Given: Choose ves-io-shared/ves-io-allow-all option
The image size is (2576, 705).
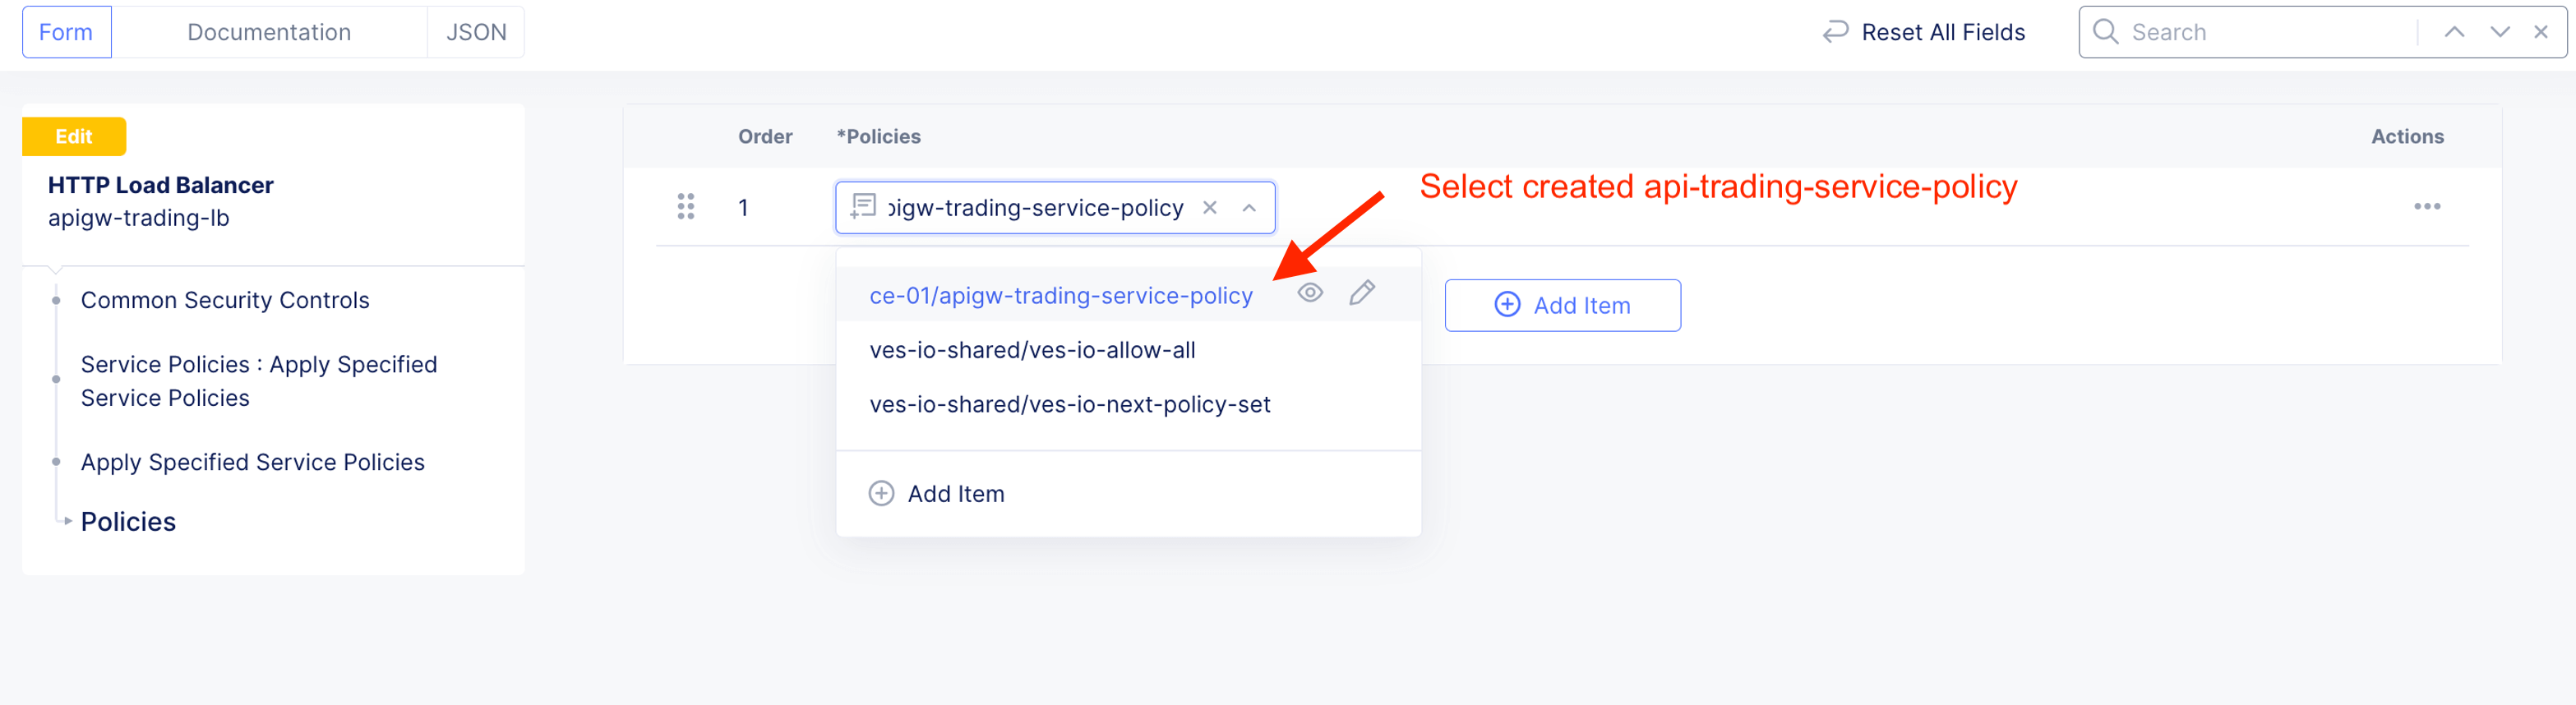Looking at the screenshot, I should (x=1032, y=350).
